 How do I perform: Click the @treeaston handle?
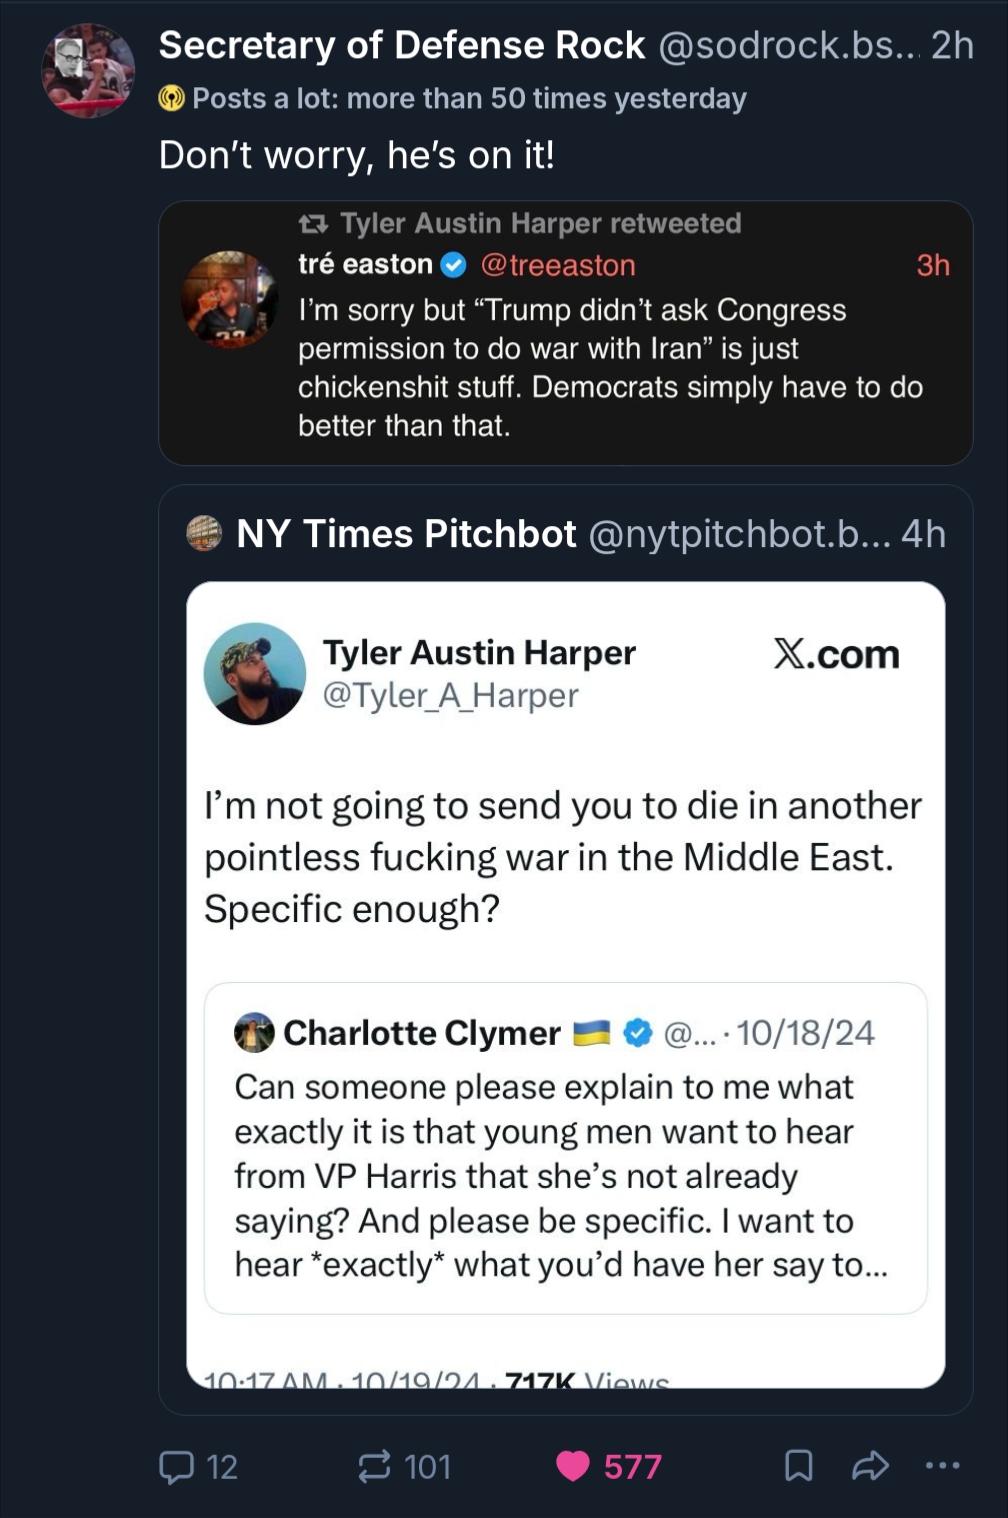coord(558,265)
